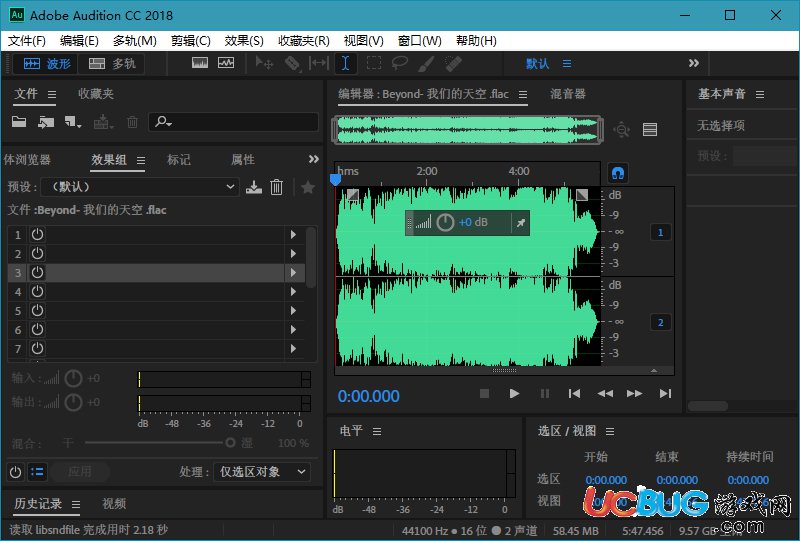
Task: Show spectral frequency display icon
Action: click(x=200, y=63)
